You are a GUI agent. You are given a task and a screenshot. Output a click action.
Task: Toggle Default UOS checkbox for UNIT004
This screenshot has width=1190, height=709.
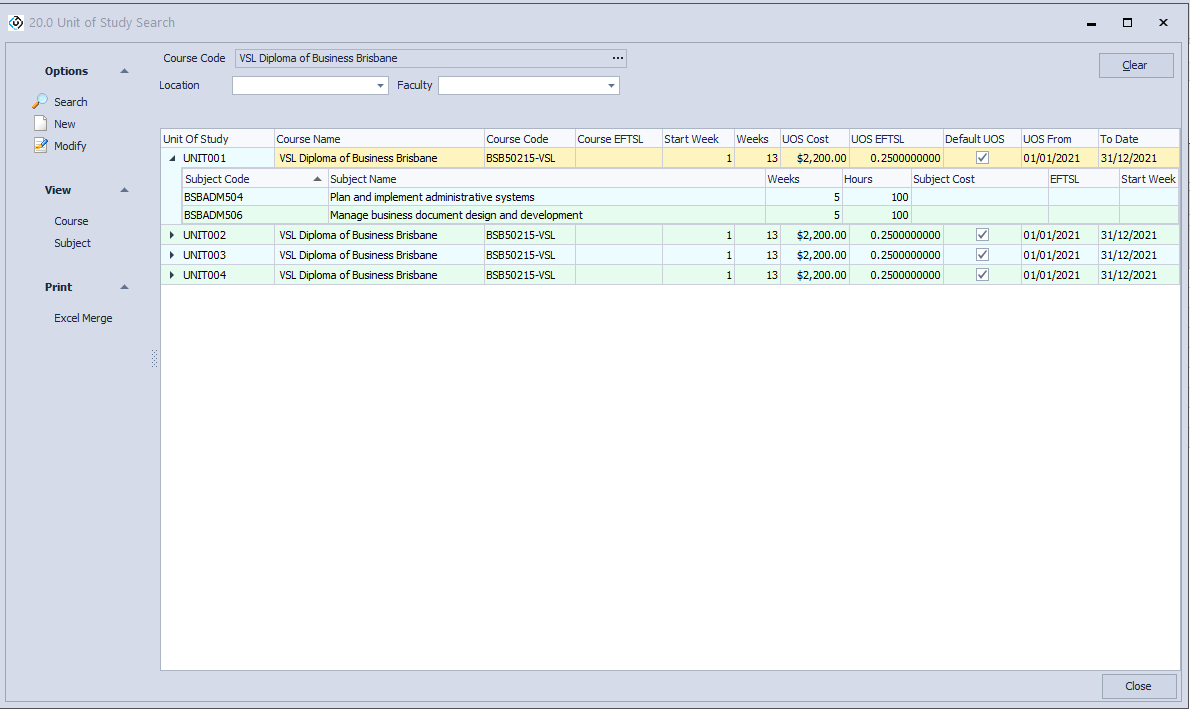point(982,275)
